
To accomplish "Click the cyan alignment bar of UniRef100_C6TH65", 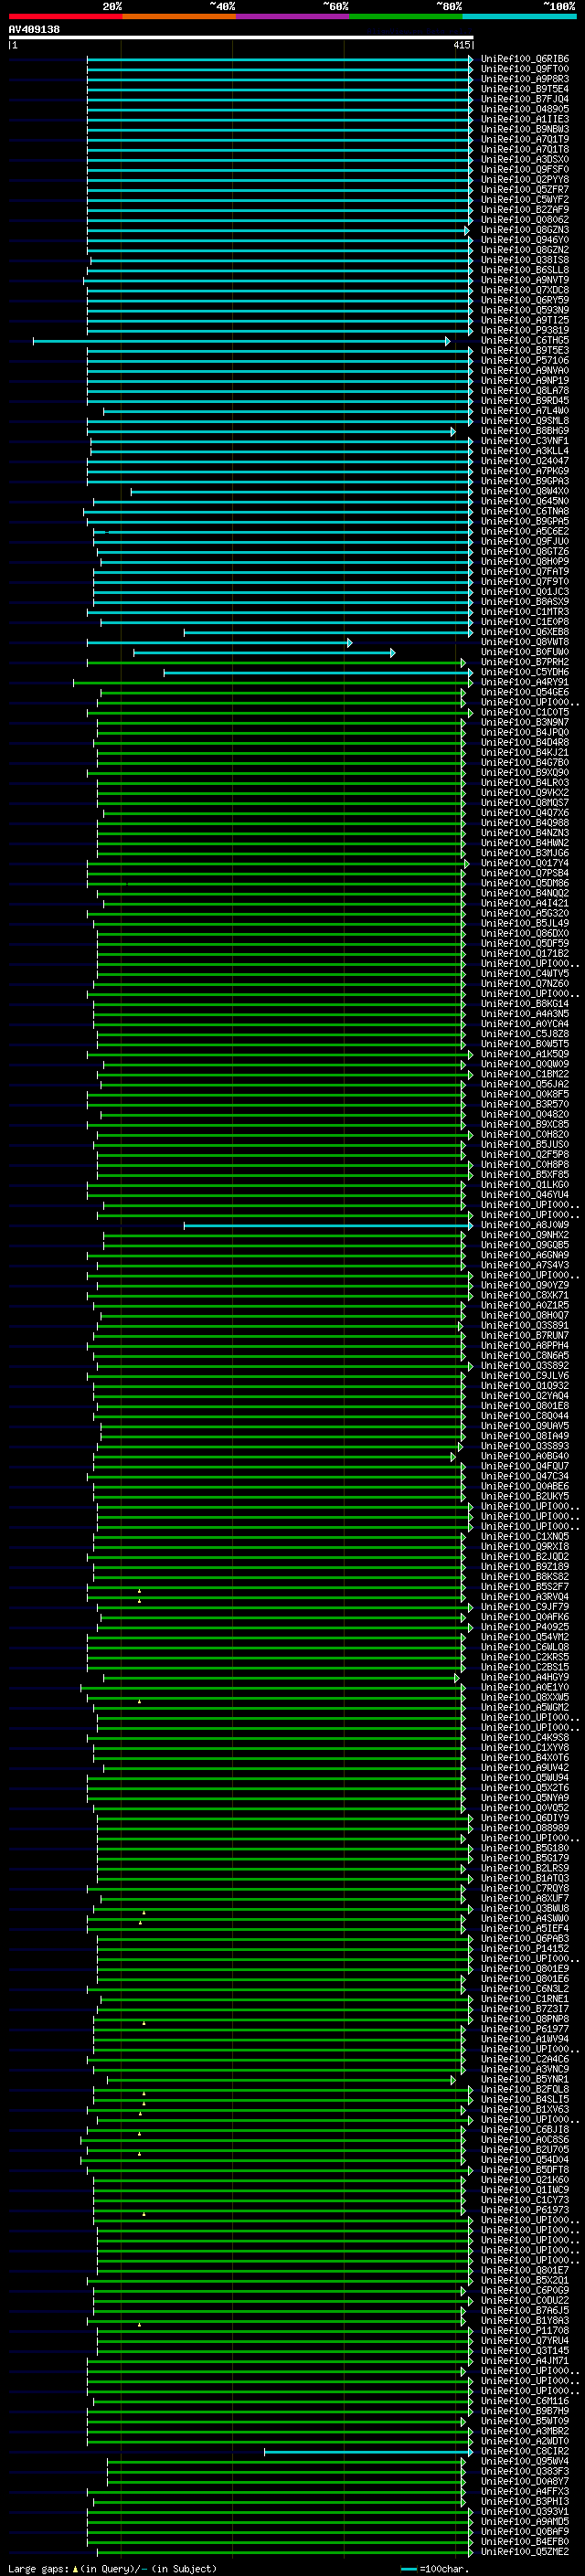I will coord(241,341).
